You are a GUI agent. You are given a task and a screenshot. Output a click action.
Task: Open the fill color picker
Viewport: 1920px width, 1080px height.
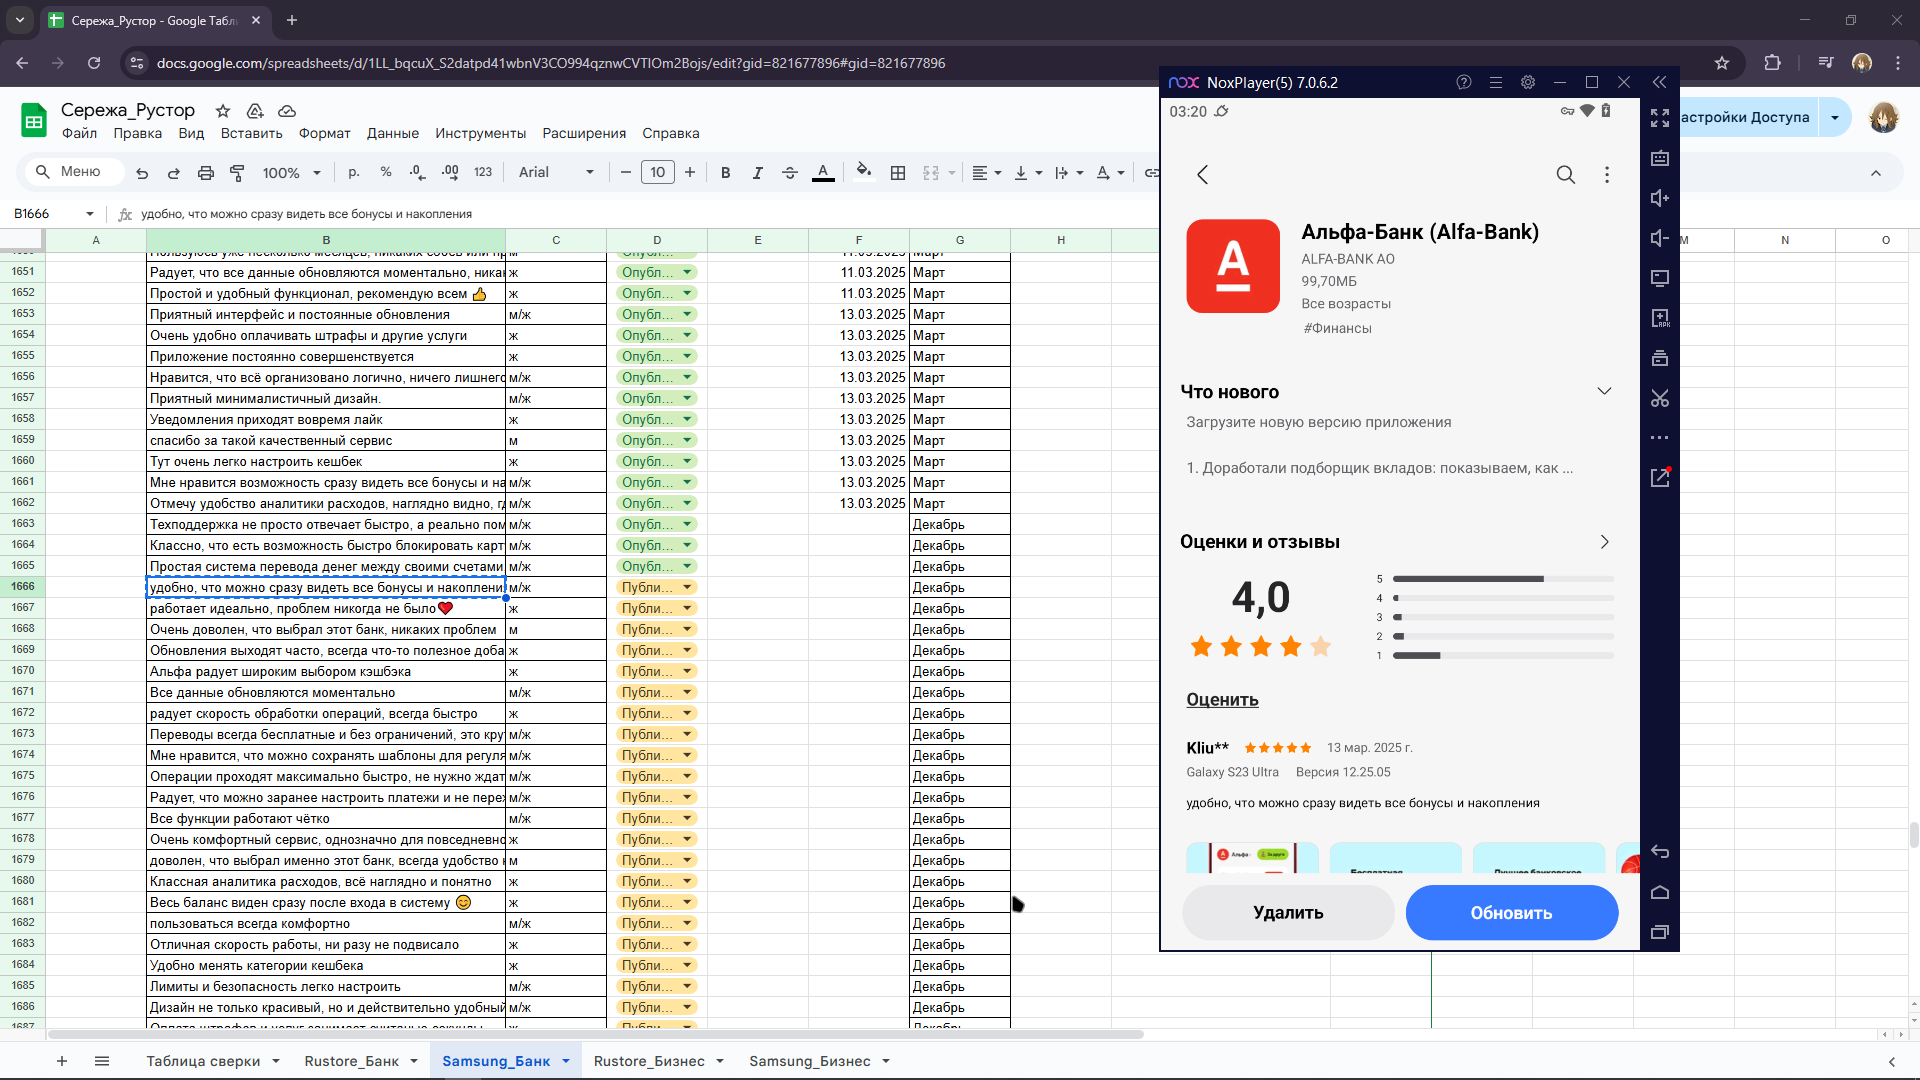(x=864, y=172)
